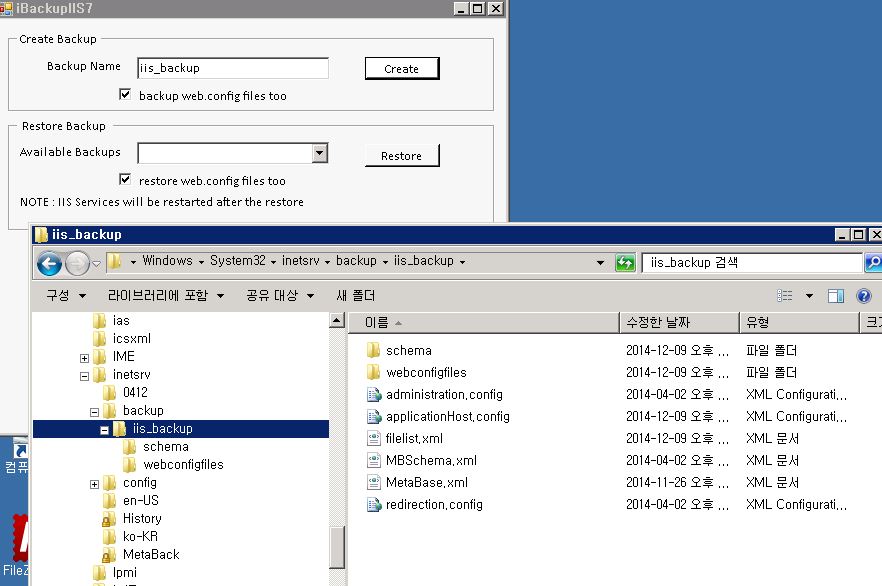Collapse the inetsrv folder in tree
This screenshot has height=586, width=882.
(x=84, y=375)
